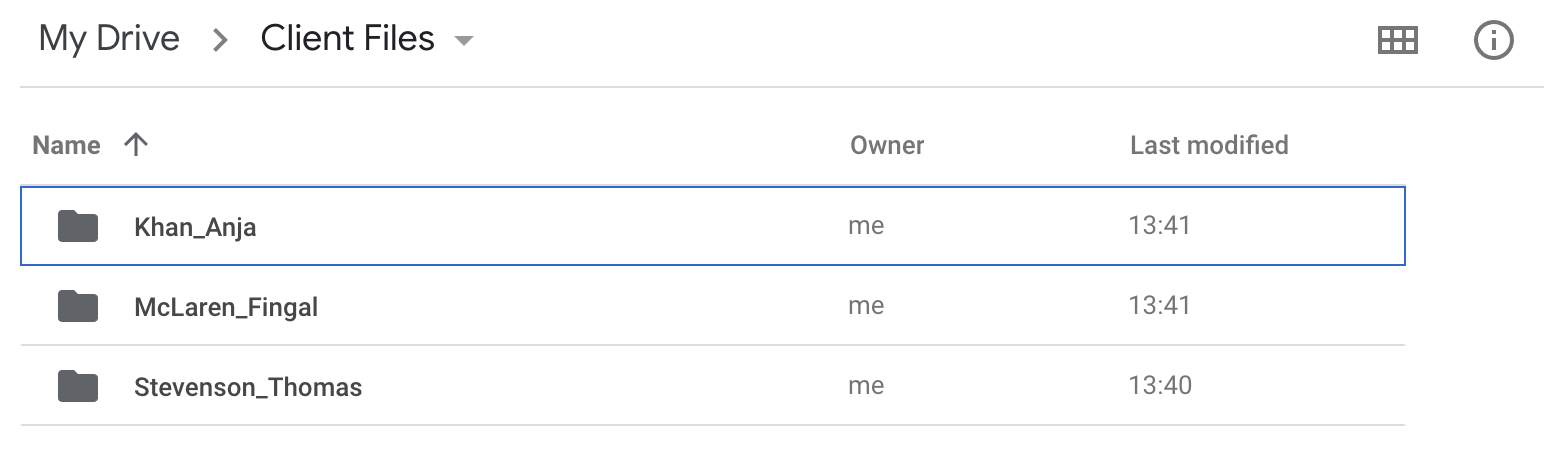Image resolution: width=1544 pixels, height=456 pixels.
Task: Click the 13:40 modified time for Stevenson_Thomas
Action: 1160,386
